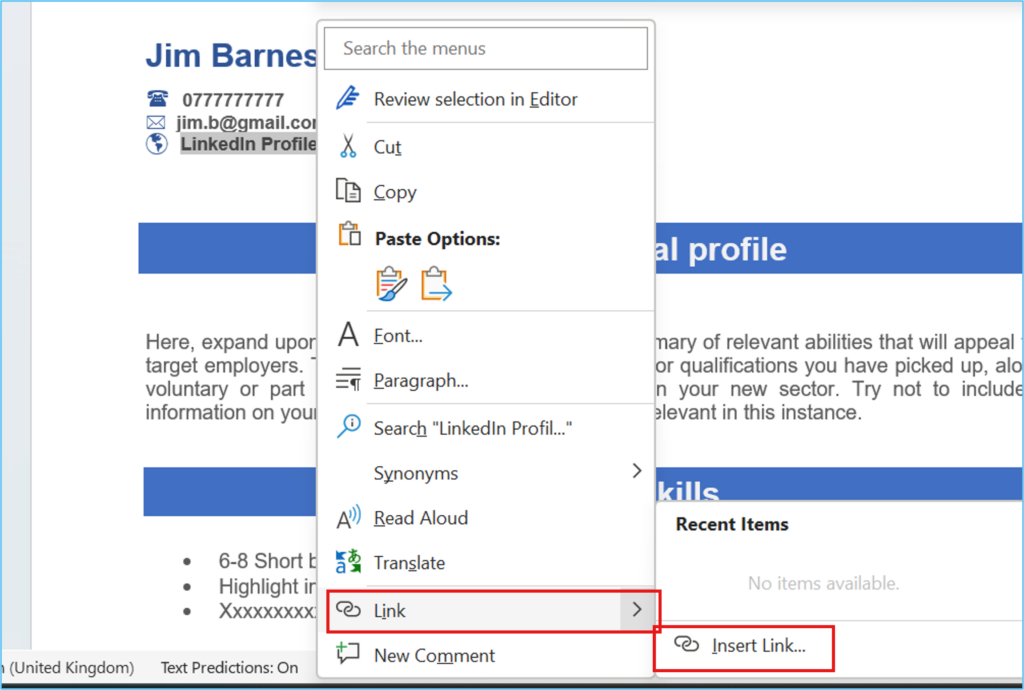Click the (United Kingdom) language indicator

coord(68,667)
